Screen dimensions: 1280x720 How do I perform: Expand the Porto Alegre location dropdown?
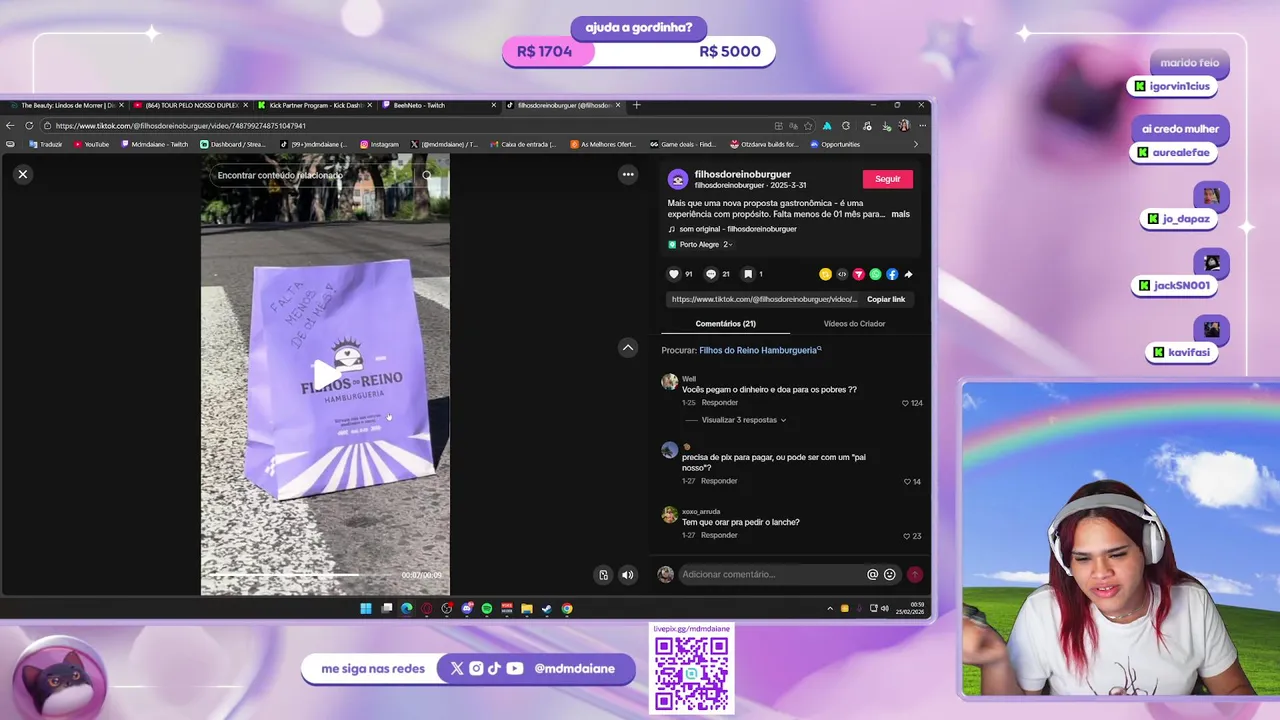tap(700, 244)
